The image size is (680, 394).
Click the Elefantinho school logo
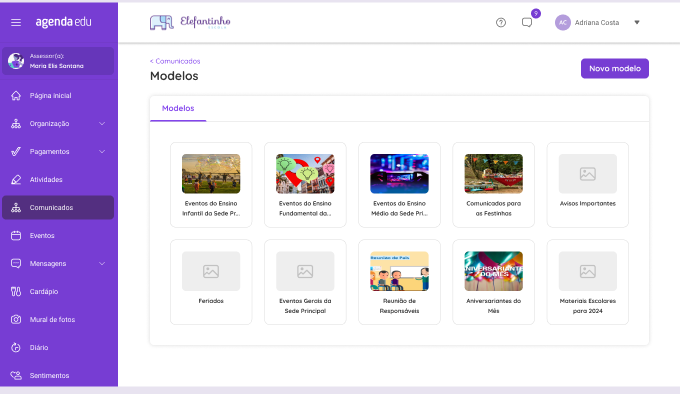point(190,23)
